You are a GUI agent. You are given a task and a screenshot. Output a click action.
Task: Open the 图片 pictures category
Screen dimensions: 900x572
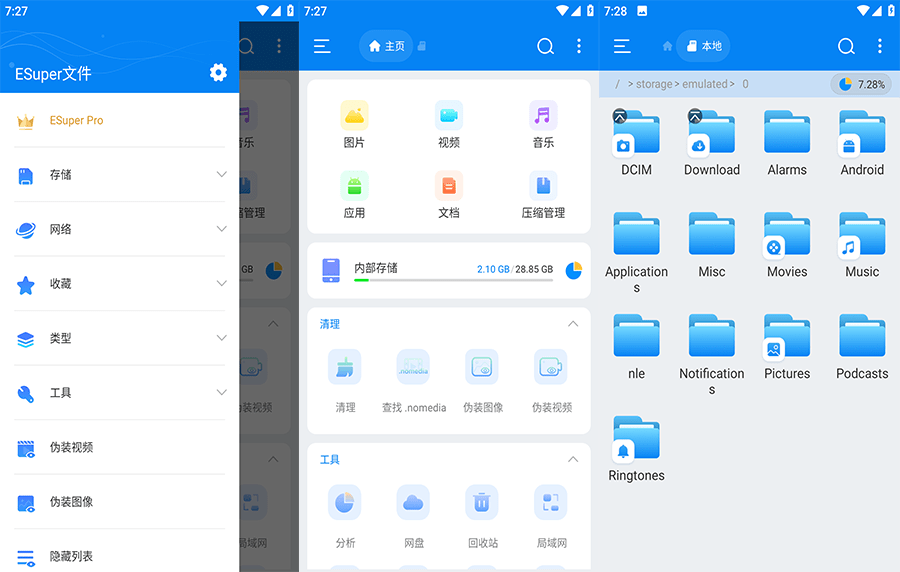(354, 125)
